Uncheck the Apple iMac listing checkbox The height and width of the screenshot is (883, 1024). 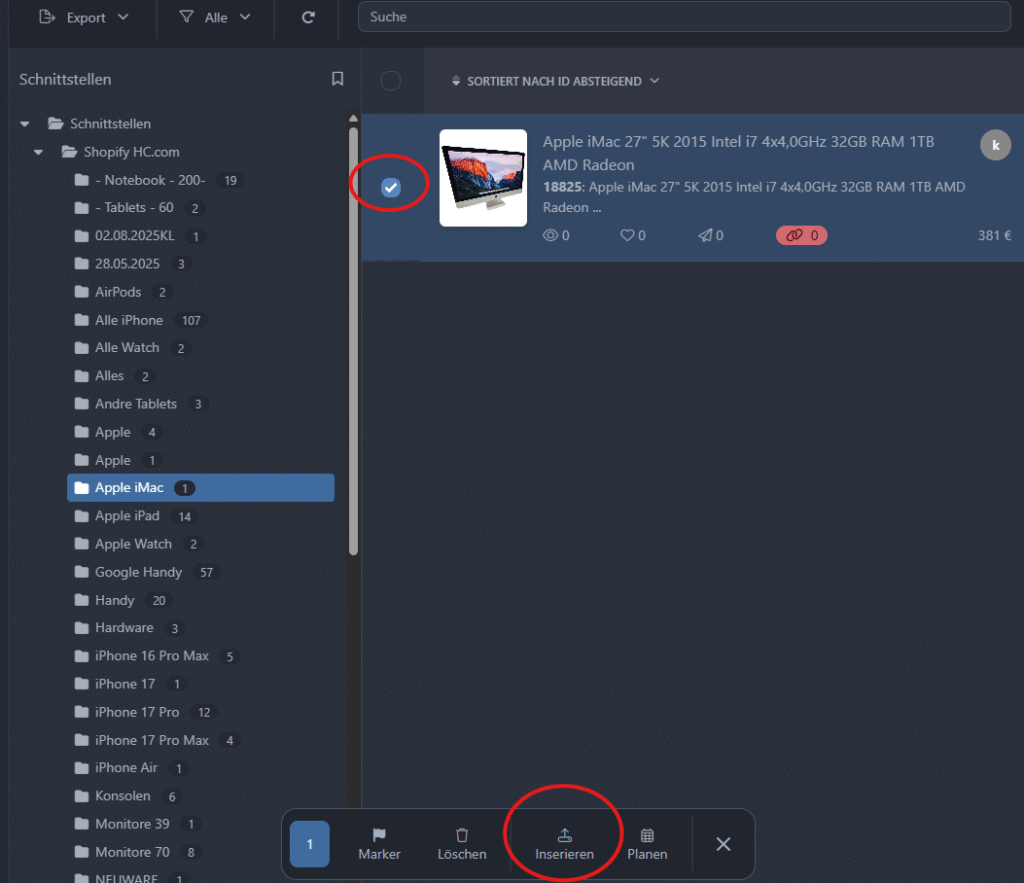click(391, 187)
